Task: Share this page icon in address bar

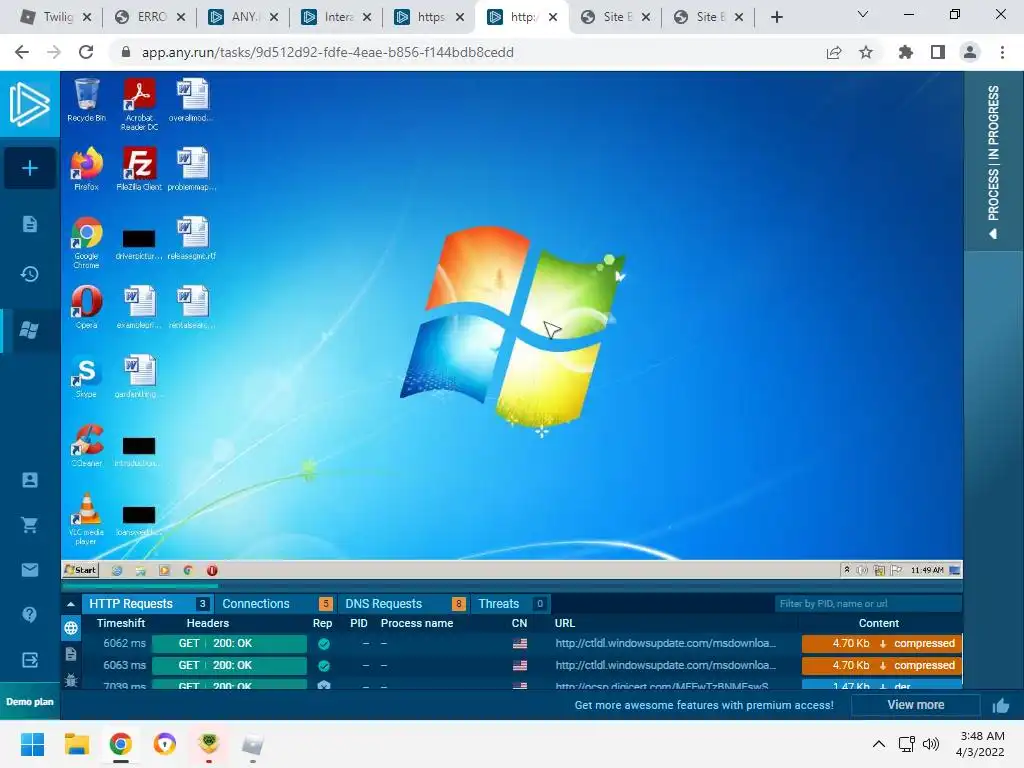Action: click(x=834, y=52)
